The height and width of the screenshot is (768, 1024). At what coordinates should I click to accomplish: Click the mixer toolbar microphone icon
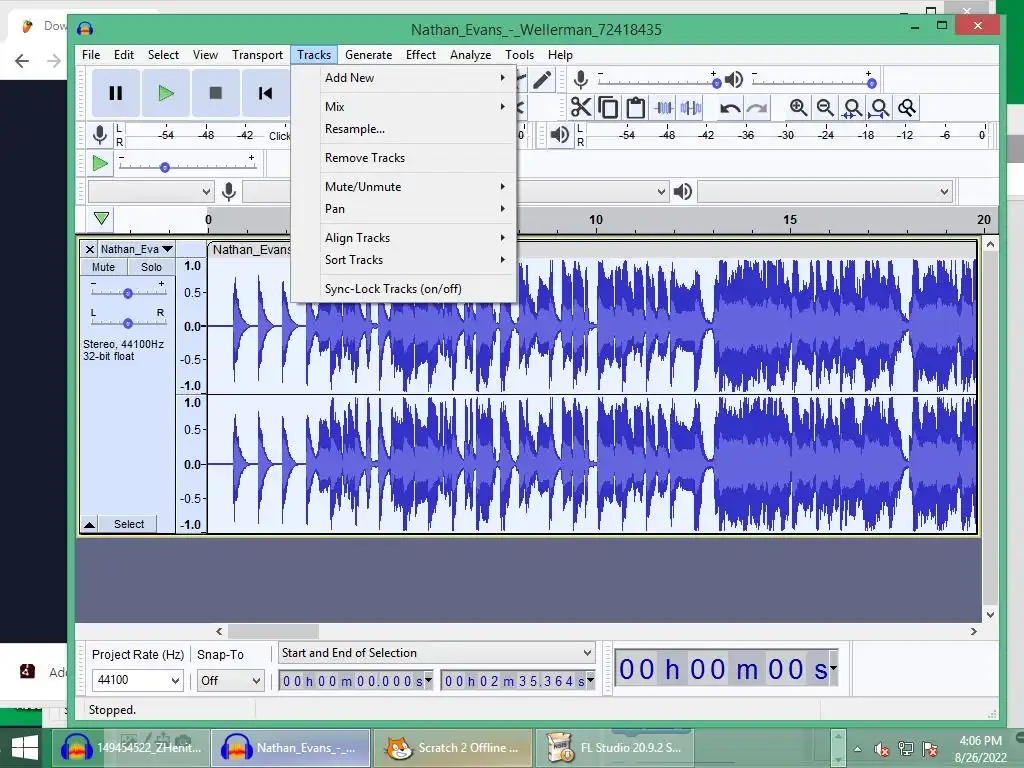tap(581, 80)
